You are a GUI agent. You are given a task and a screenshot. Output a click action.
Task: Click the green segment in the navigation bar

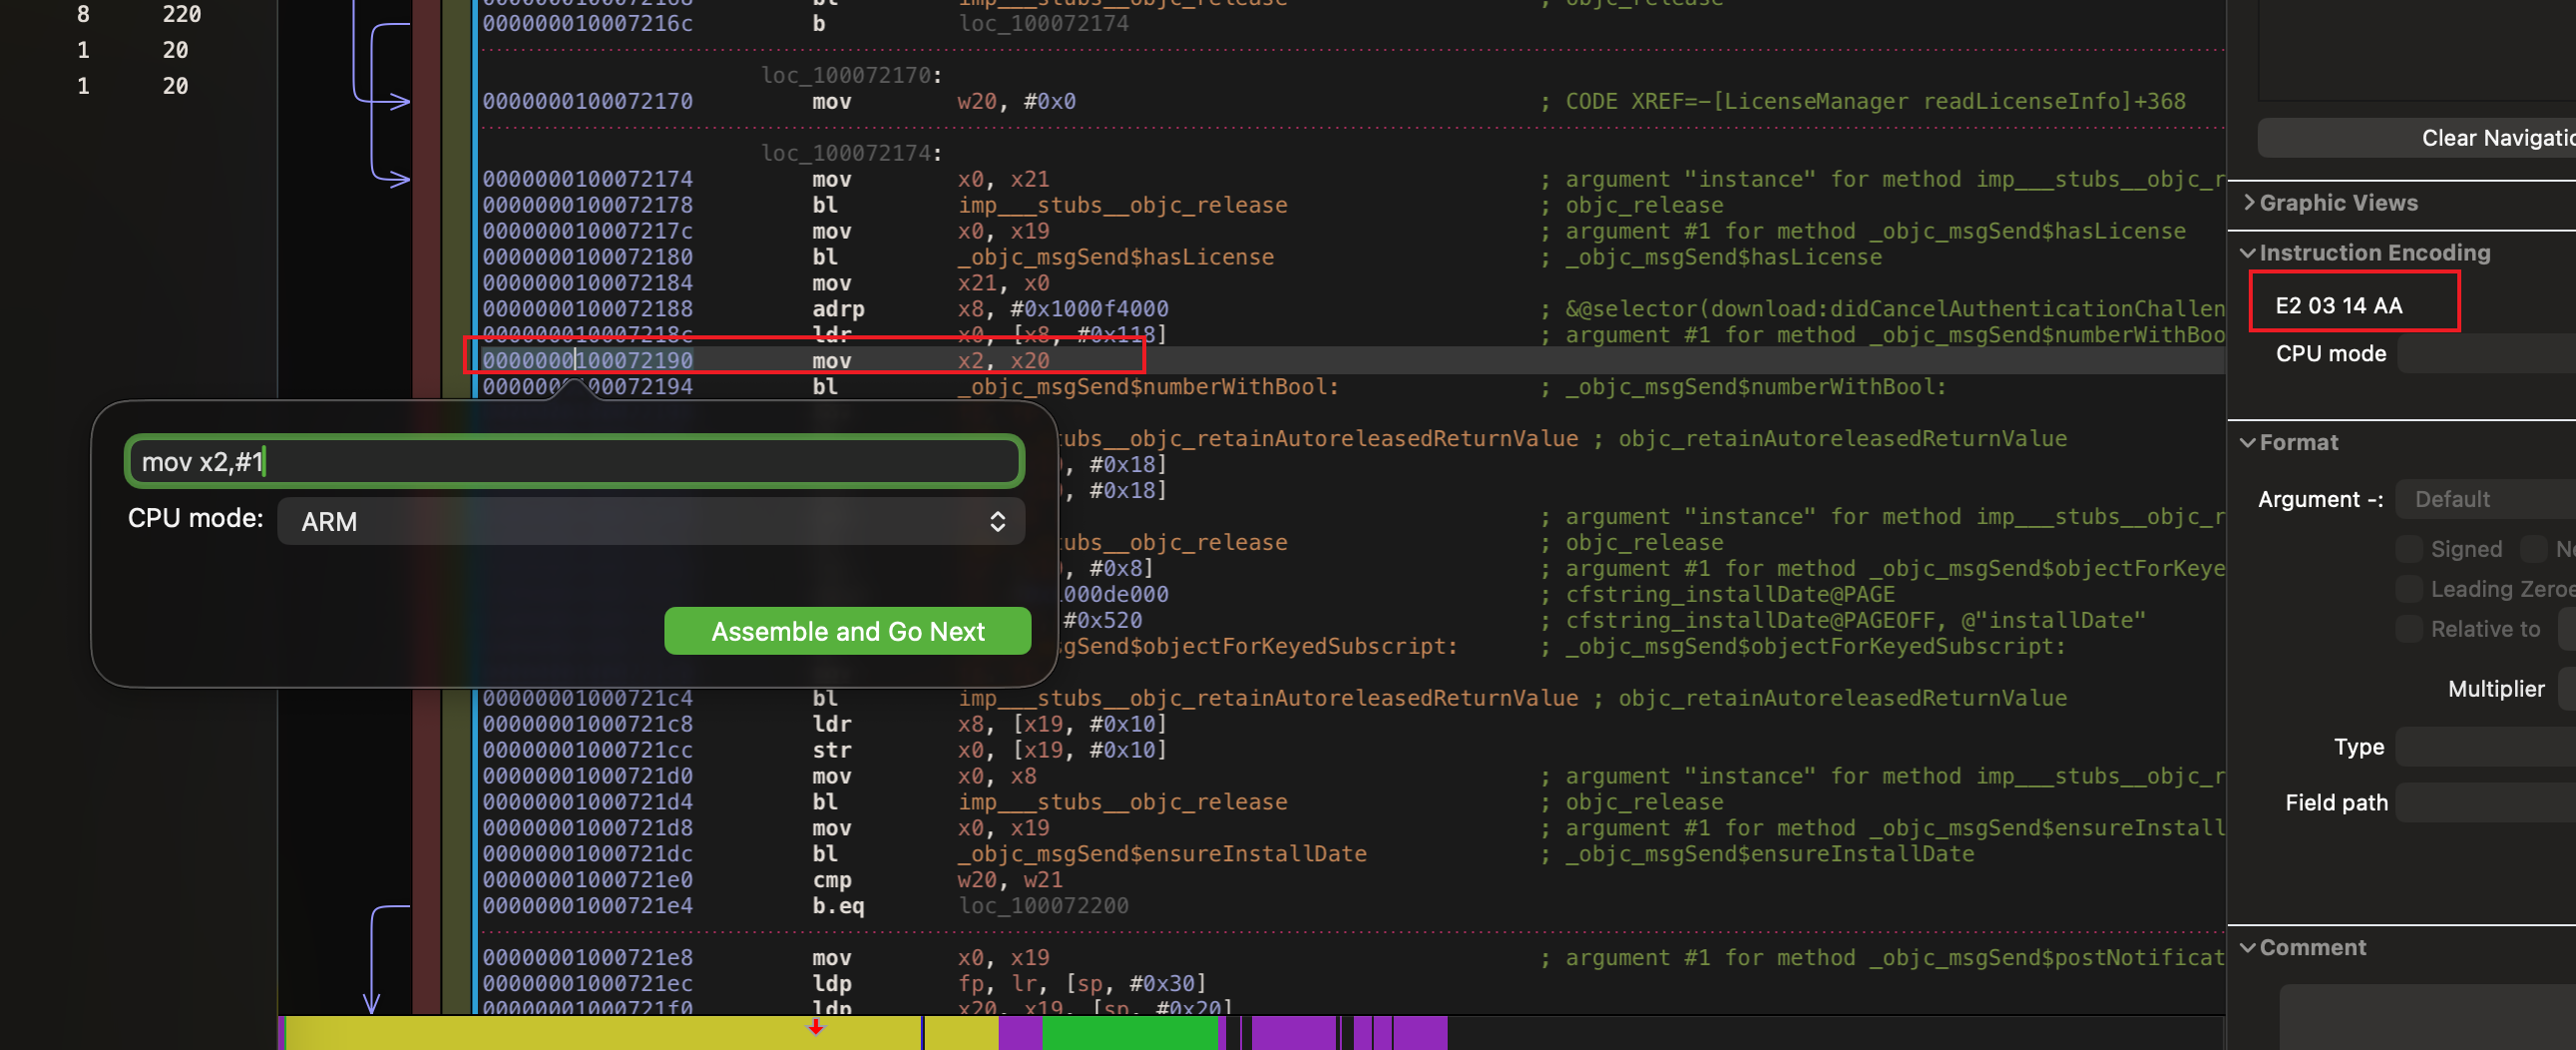click(1129, 1033)
